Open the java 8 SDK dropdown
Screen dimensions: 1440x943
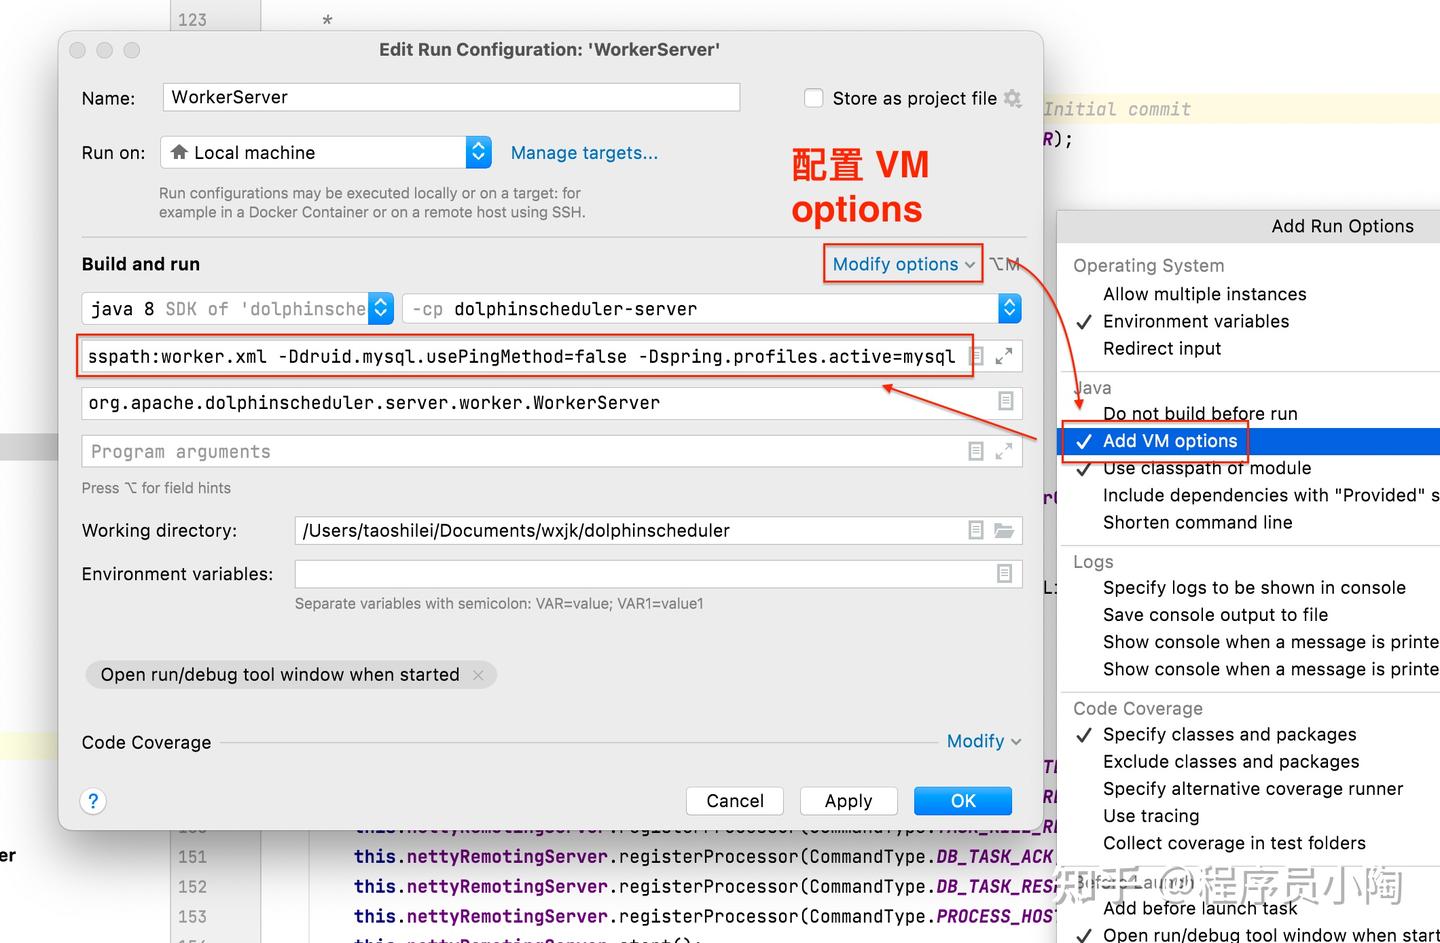(x=380, y=308)
